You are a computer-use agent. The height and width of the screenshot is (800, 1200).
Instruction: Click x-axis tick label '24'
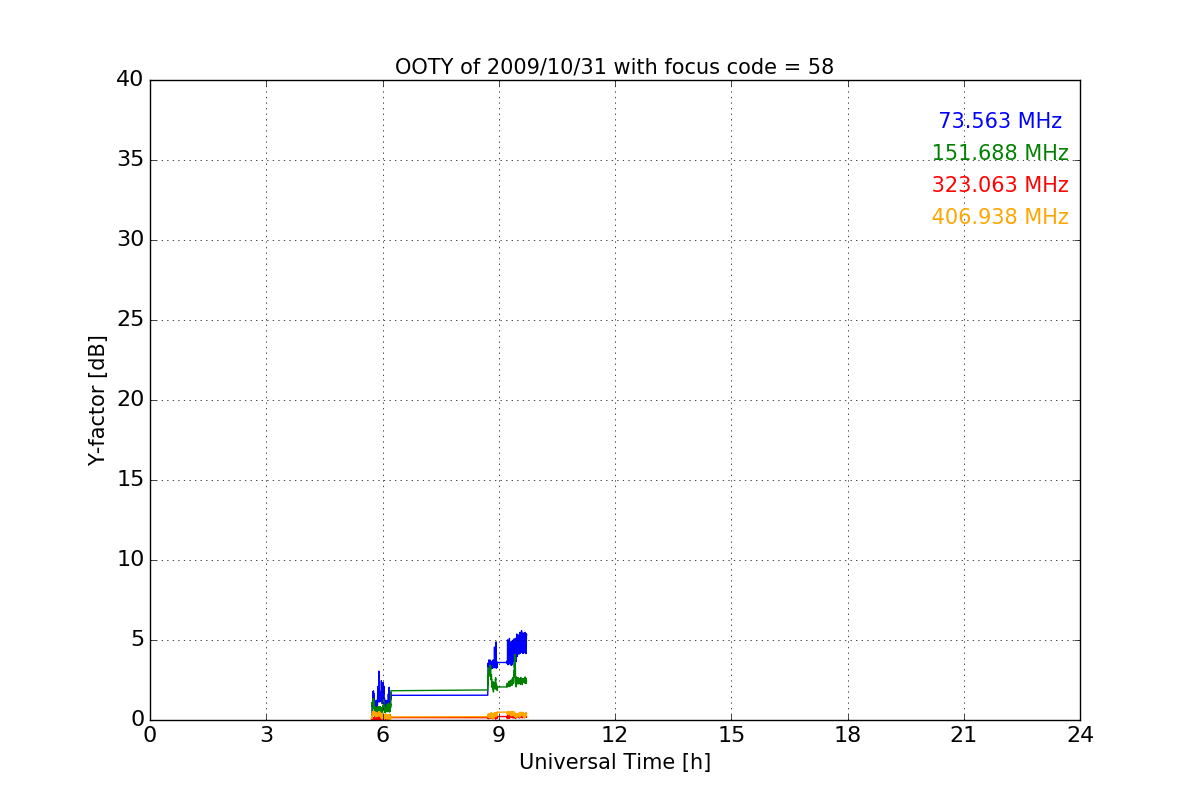(1080, 735)
